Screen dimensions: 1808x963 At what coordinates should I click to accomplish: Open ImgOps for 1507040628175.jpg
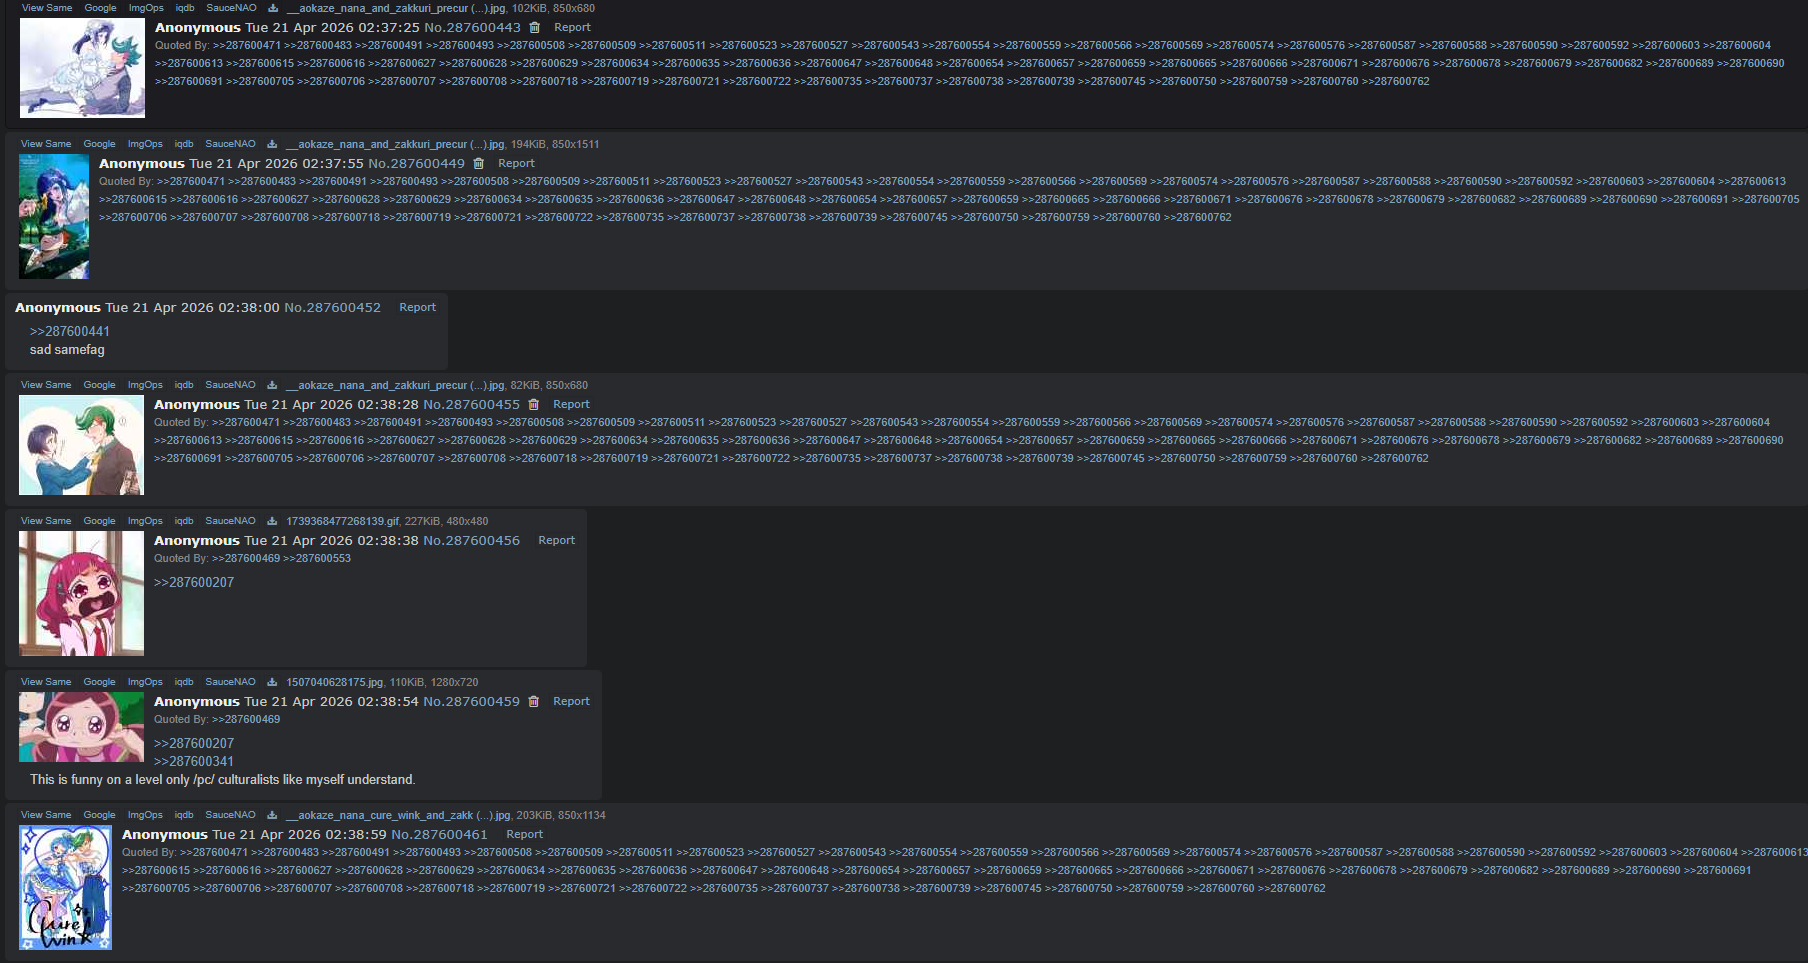145,682
